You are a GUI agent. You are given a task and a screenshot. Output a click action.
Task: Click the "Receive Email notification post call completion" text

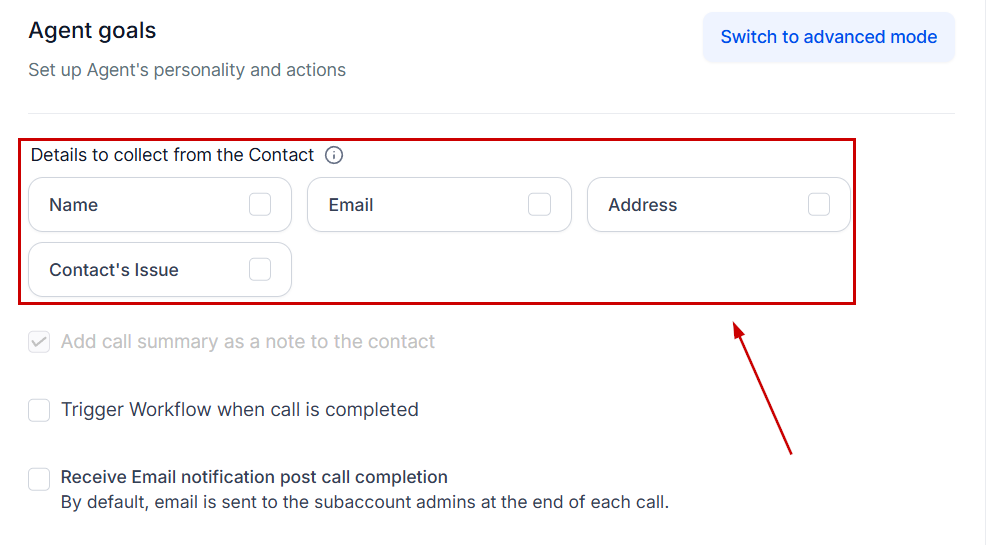pyautogui.click(x=254, y=477)
